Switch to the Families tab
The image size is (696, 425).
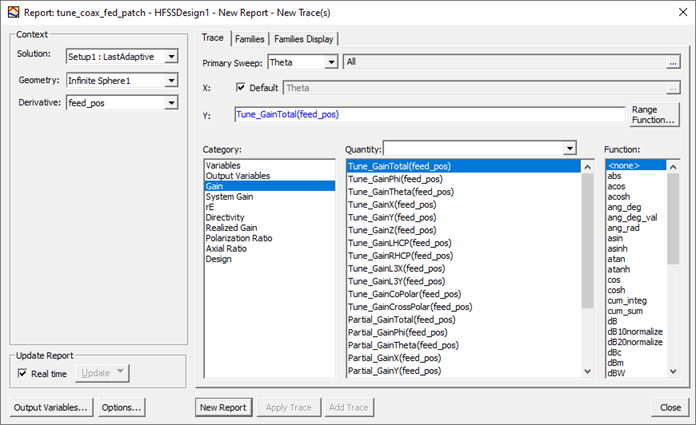point(249,38)
